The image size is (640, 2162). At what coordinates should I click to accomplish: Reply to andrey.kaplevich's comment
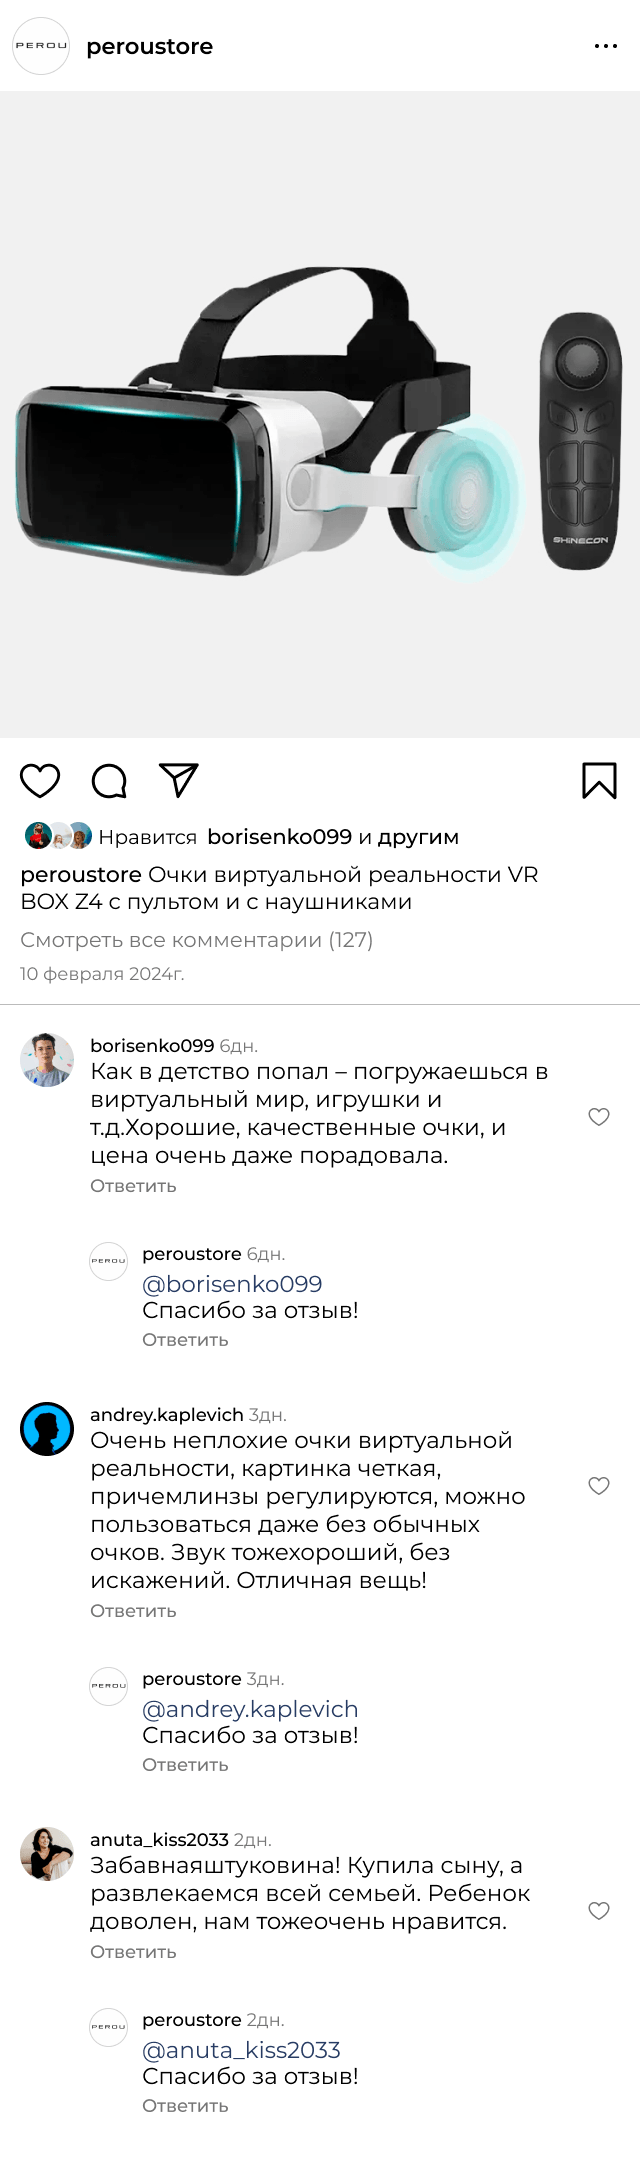point(133,1611)
